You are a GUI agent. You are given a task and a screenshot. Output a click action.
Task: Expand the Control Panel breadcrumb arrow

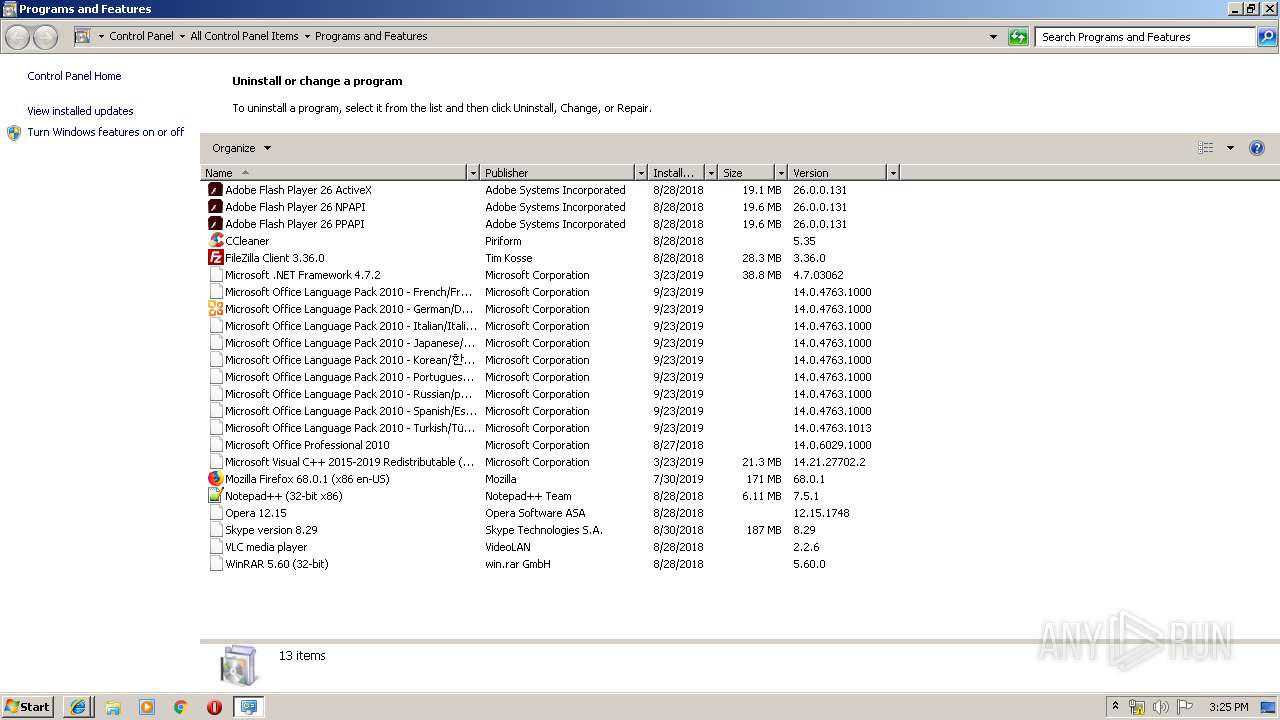pyautogui.click(x=182, y=36)
